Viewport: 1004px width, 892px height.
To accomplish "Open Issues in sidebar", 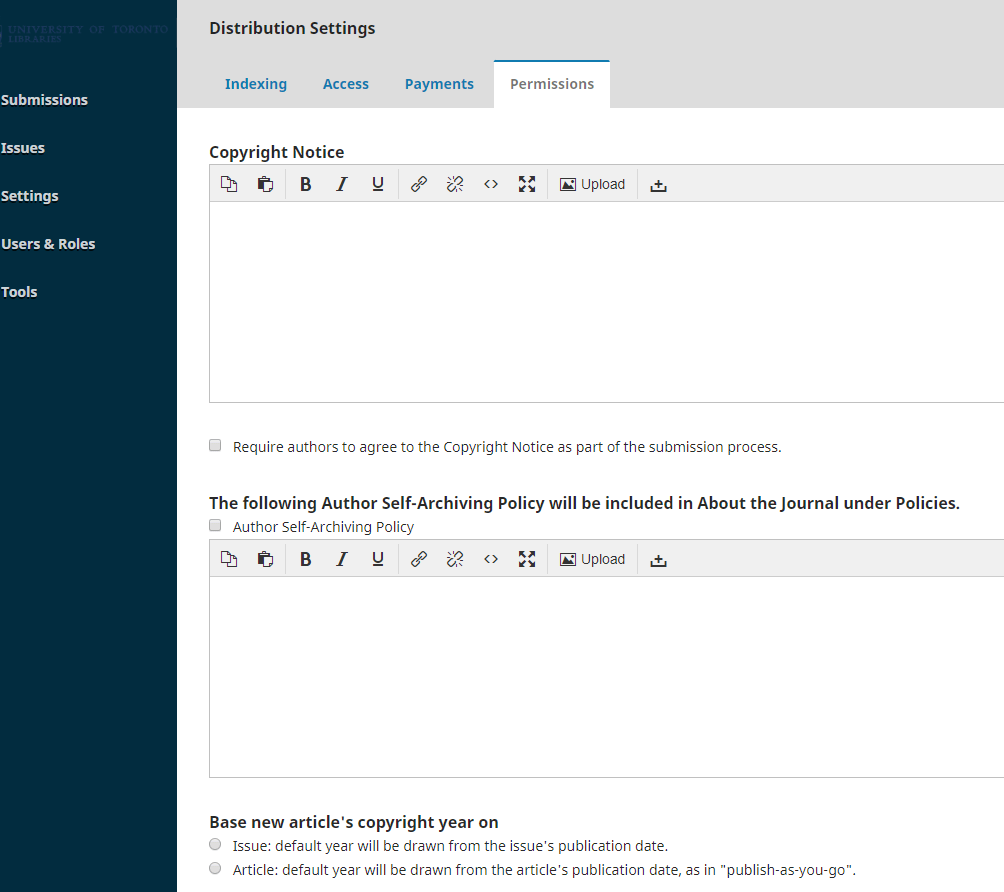I will click(22, 148).
